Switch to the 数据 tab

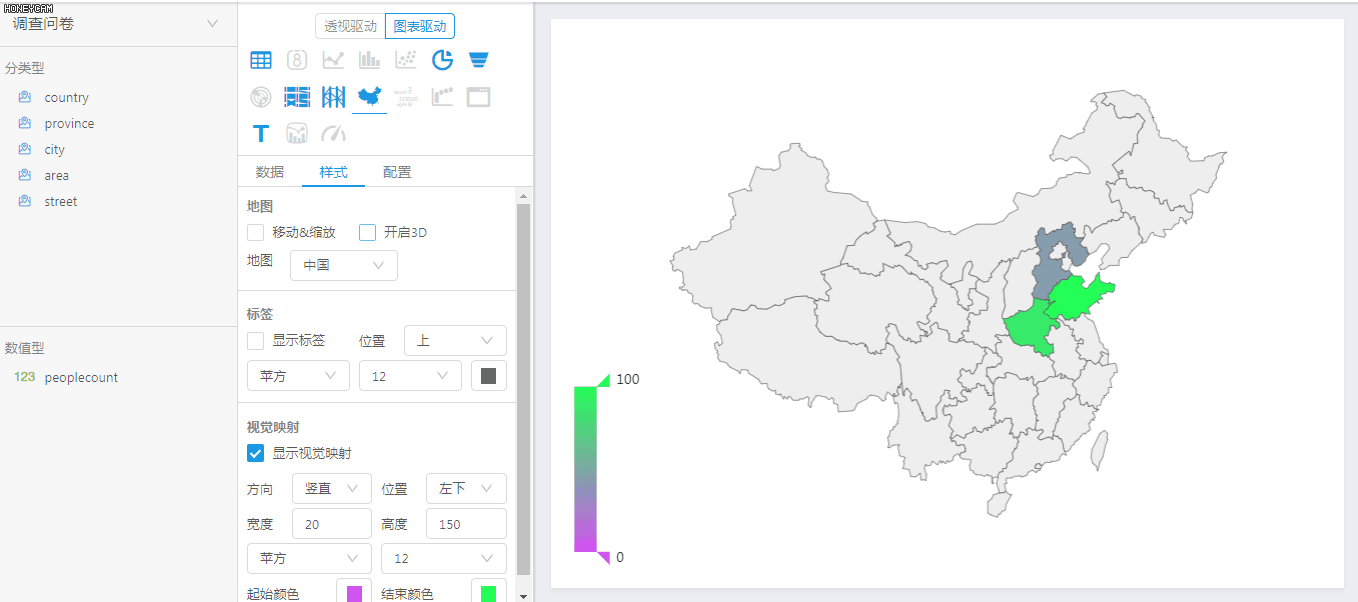tap(270, 172)
